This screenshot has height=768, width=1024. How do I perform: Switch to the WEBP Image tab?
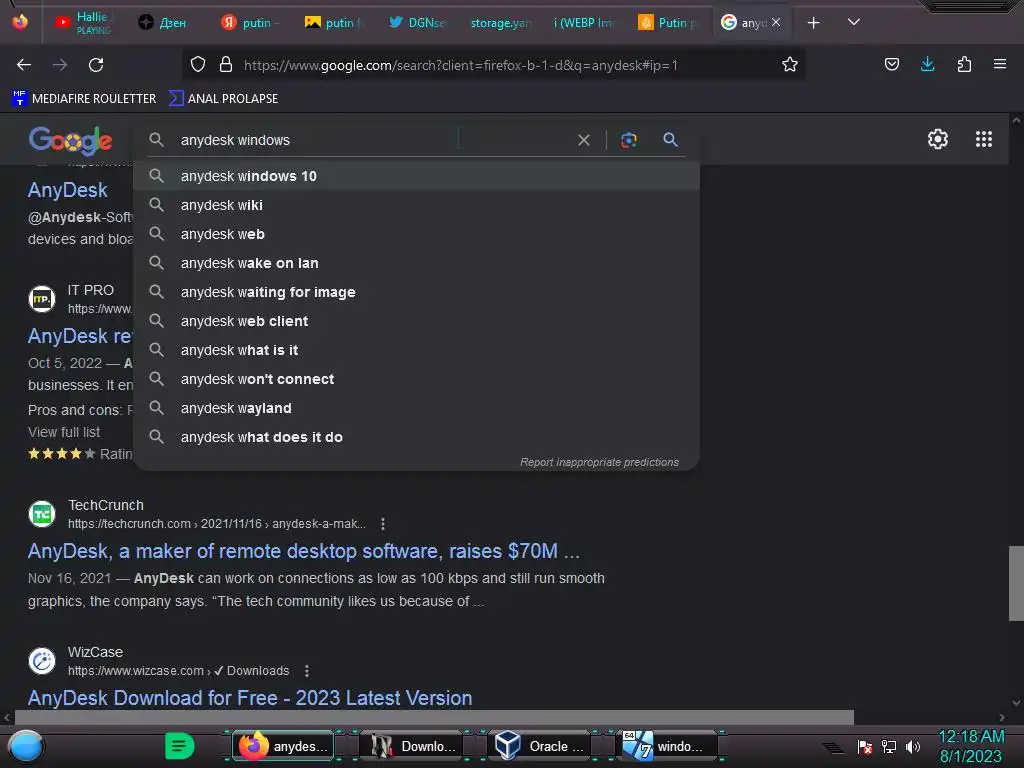tap(584, 23)
